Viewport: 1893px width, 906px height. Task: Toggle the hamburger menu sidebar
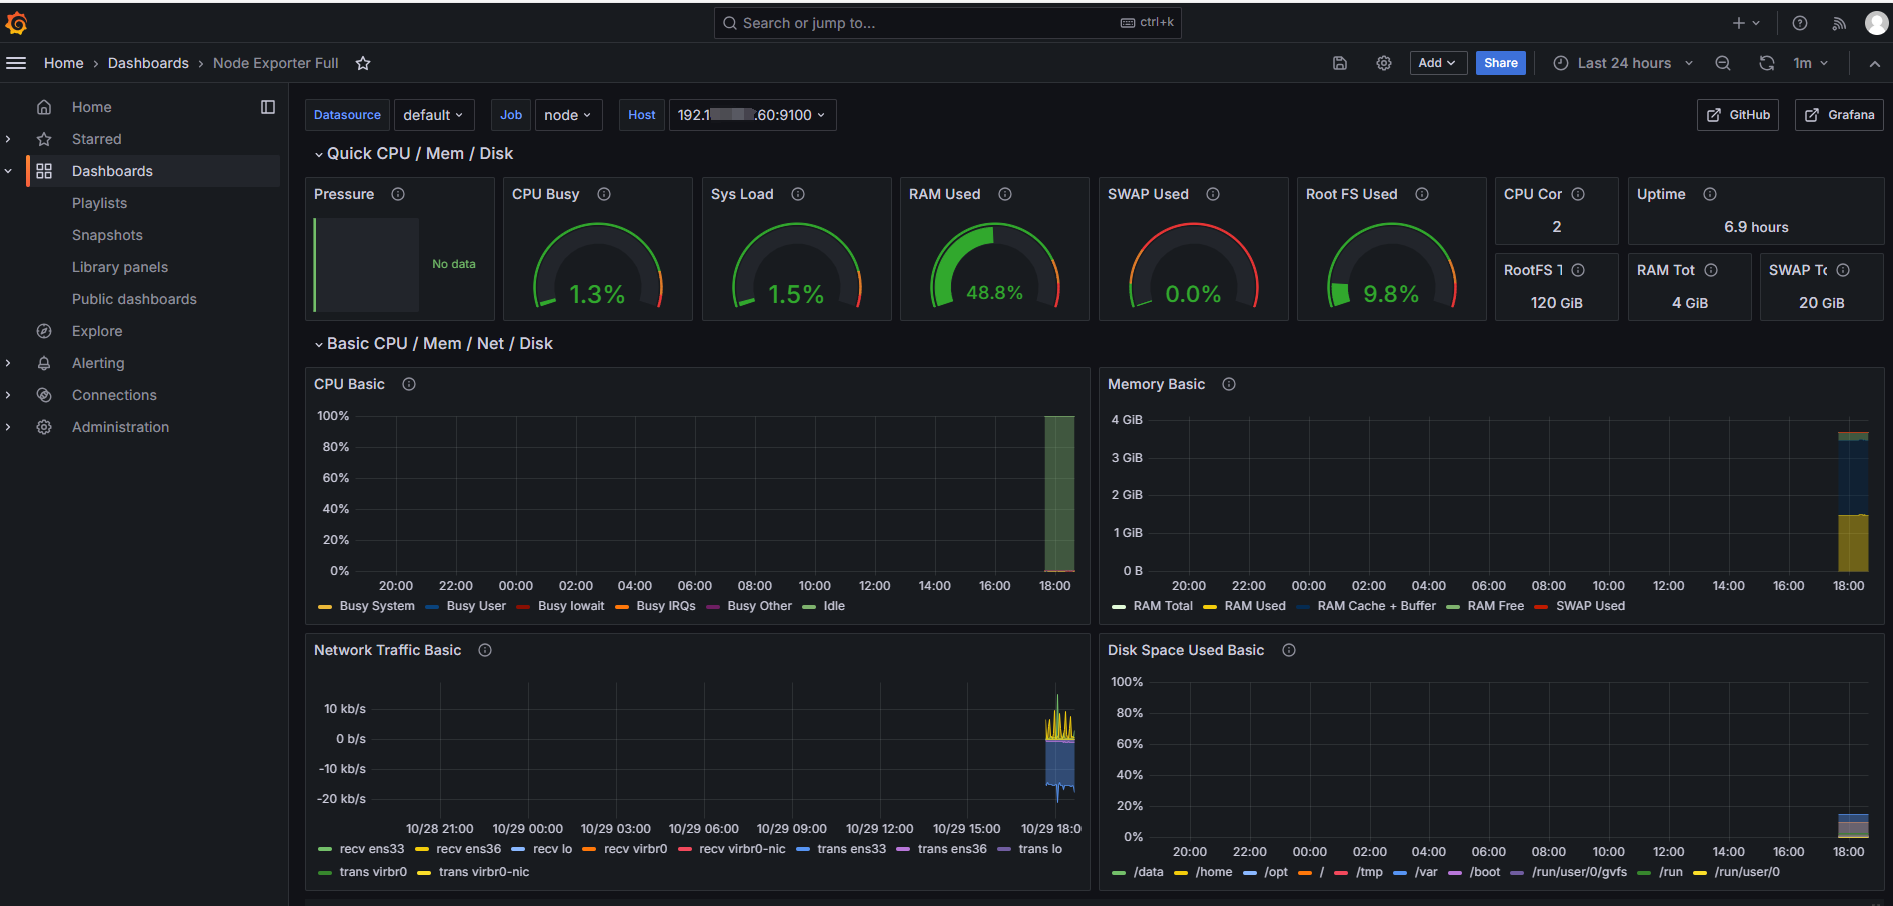pyautogui.click(x=16, y=63)
